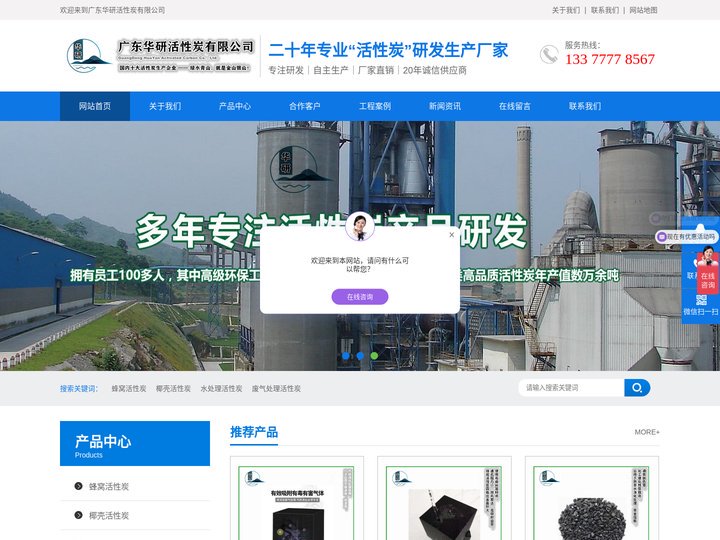Screen dimensions: 720x540
Task: Click the 蜂窝活性炭 search keyword
Action: pyautogui.click(x=129, y=388)
